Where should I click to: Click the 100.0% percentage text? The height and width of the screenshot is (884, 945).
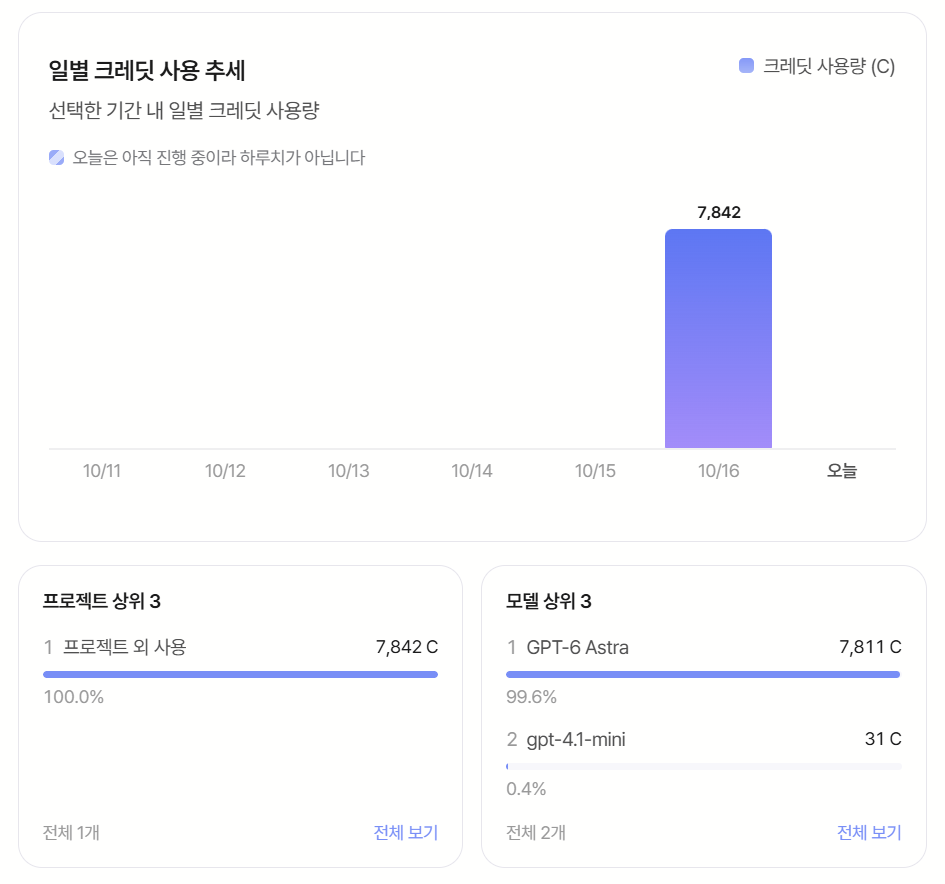(x=74, y=697)
